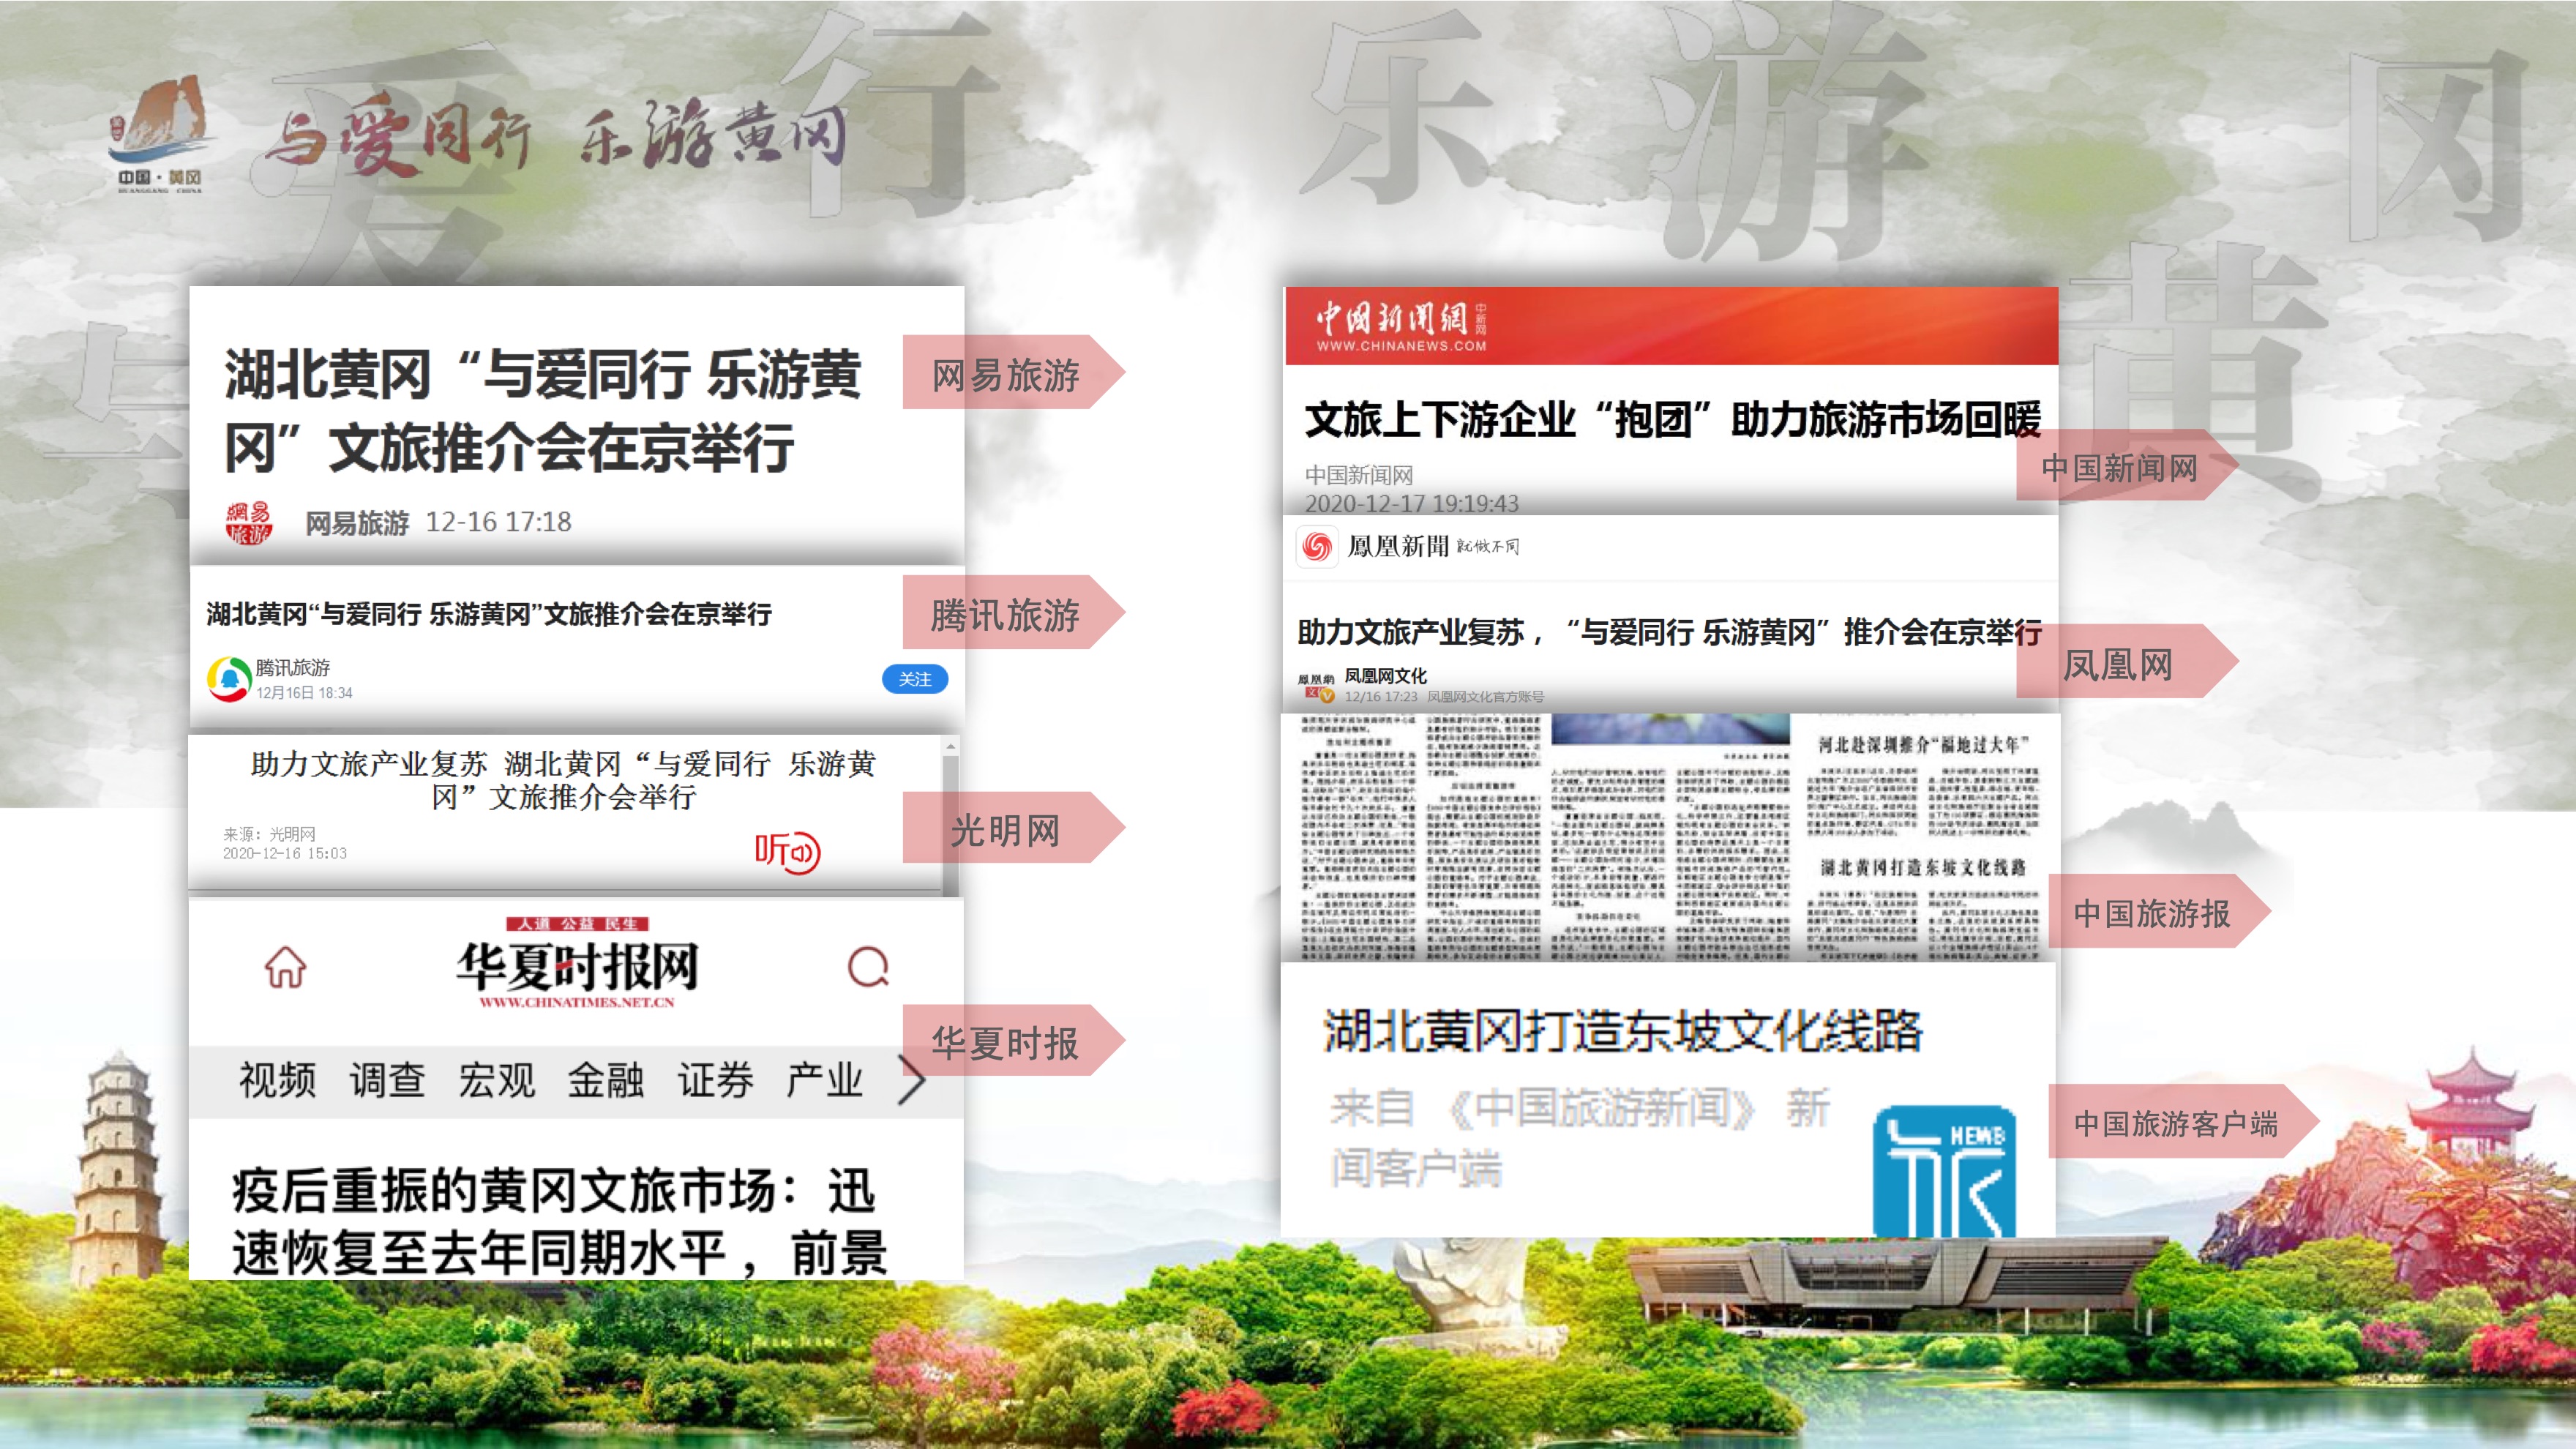
Task: Click scrollbar up arrow in 光明网 panel
Action: click(x=951, y=747)
